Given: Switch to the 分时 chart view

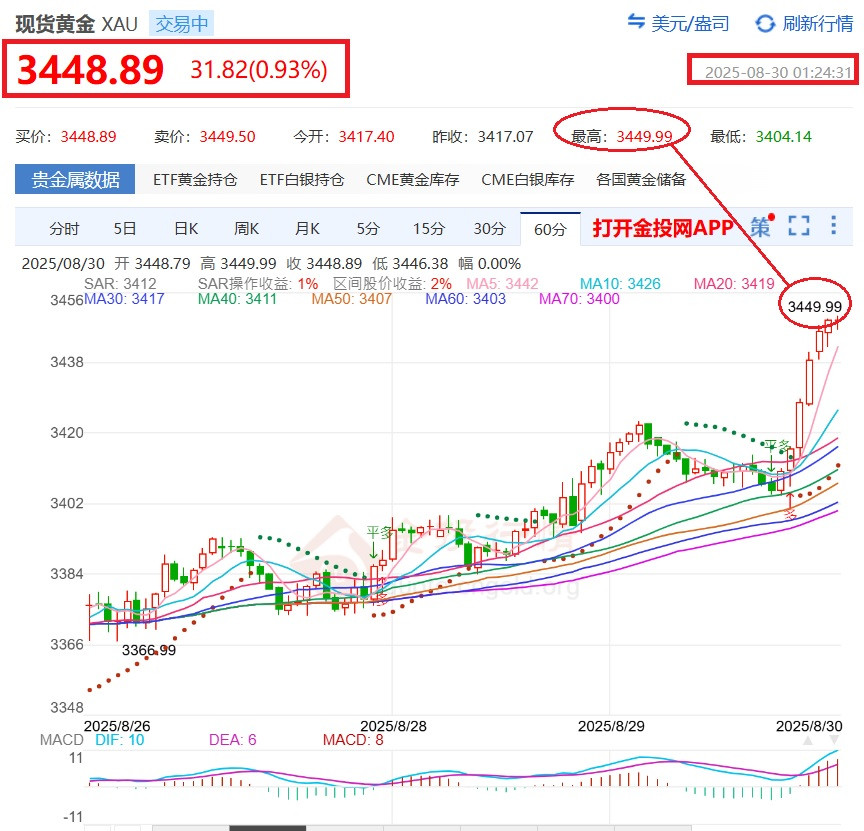Looking at the screenshot, I should [64, 228].
